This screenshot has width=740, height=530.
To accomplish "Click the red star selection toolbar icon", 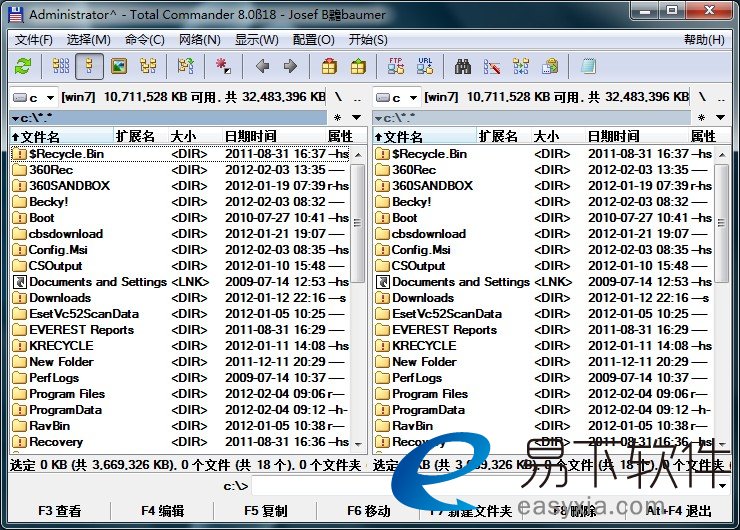I will coord(223,66).
